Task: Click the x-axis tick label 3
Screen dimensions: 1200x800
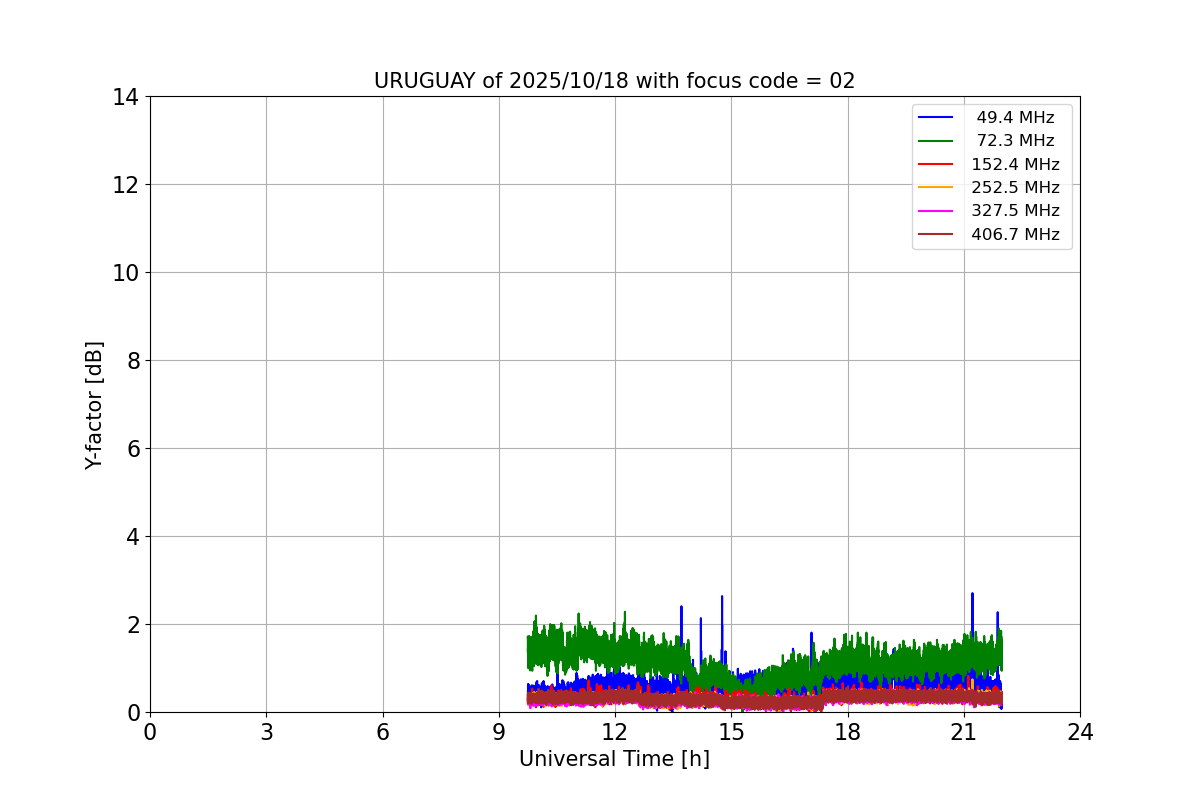Action: [x=266, y=732]
